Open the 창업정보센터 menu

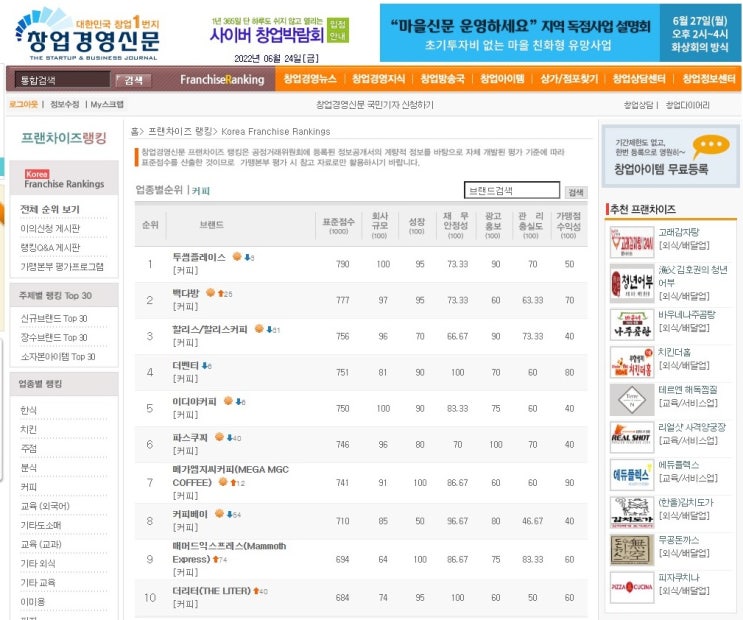pyautogui.click(x=708, y=79)
